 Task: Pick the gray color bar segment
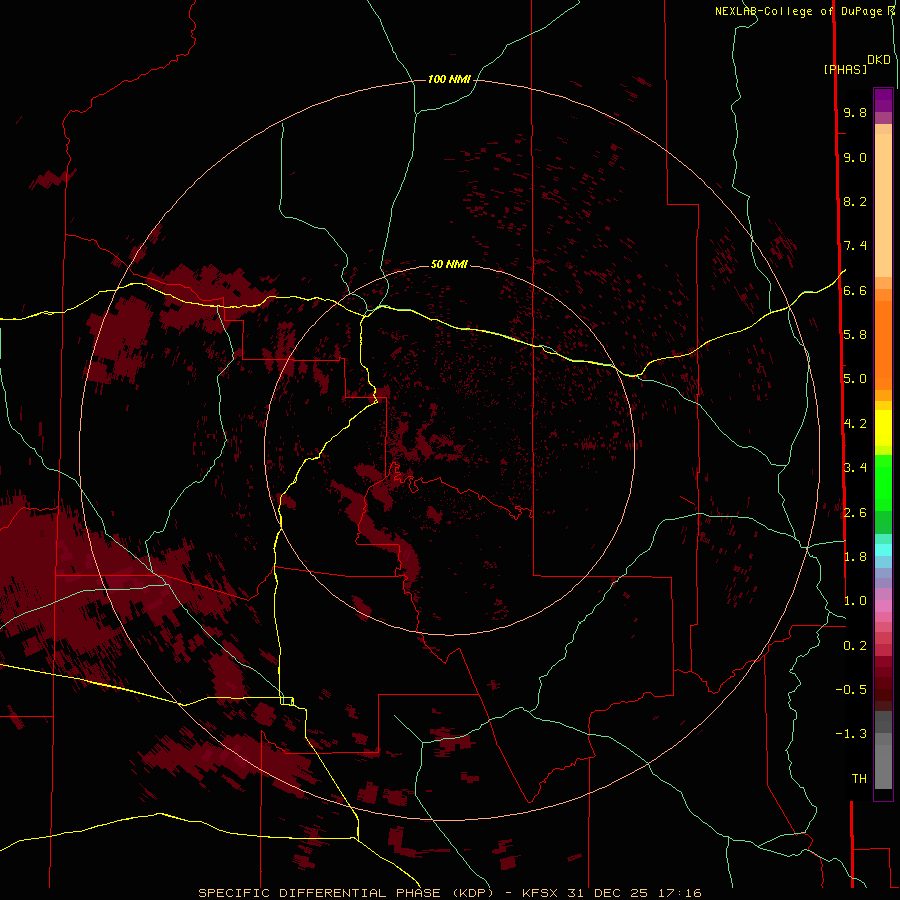click(883, 763)
